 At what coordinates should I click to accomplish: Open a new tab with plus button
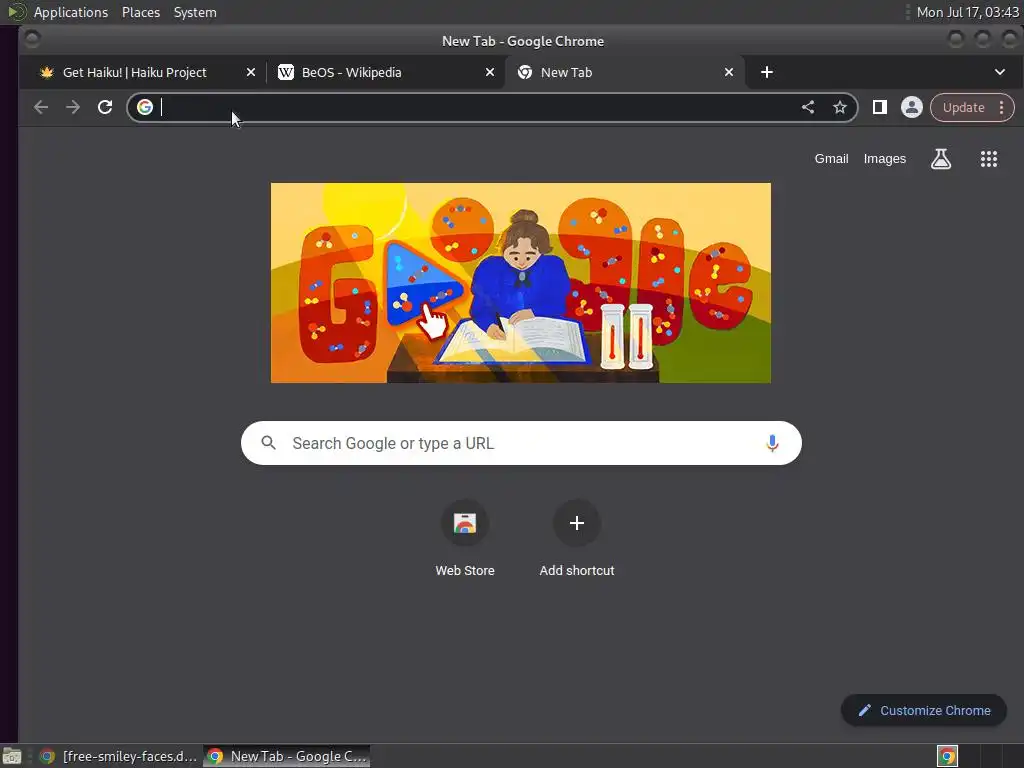pos(767,72)
